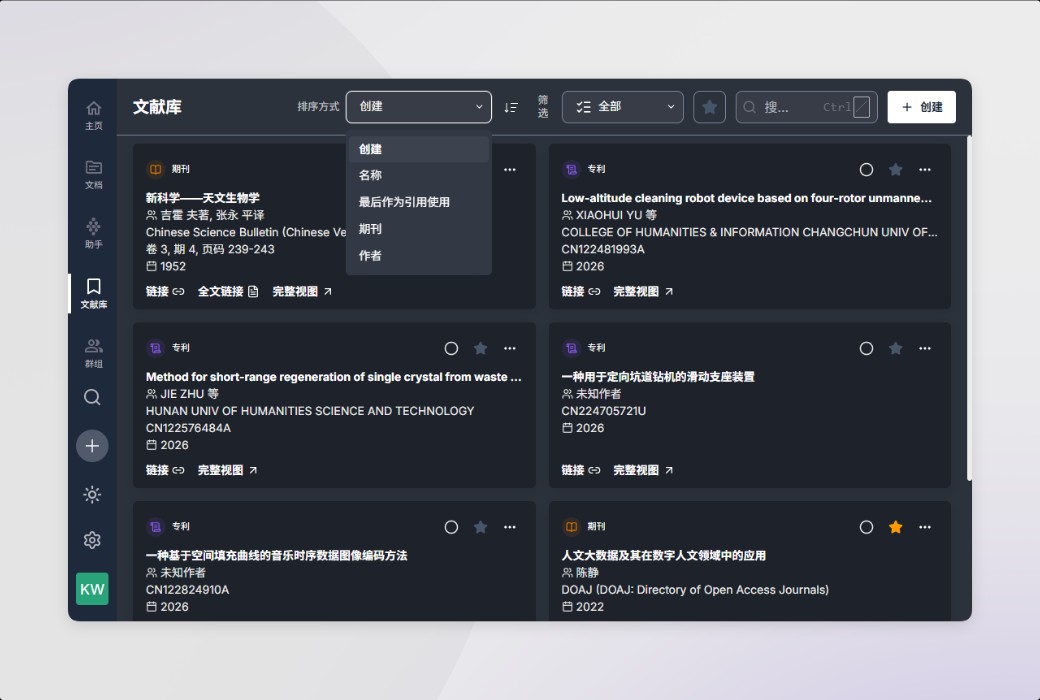Click the 专利 type icon on 一种基于空间填充曲线 card

click(155, 527)
